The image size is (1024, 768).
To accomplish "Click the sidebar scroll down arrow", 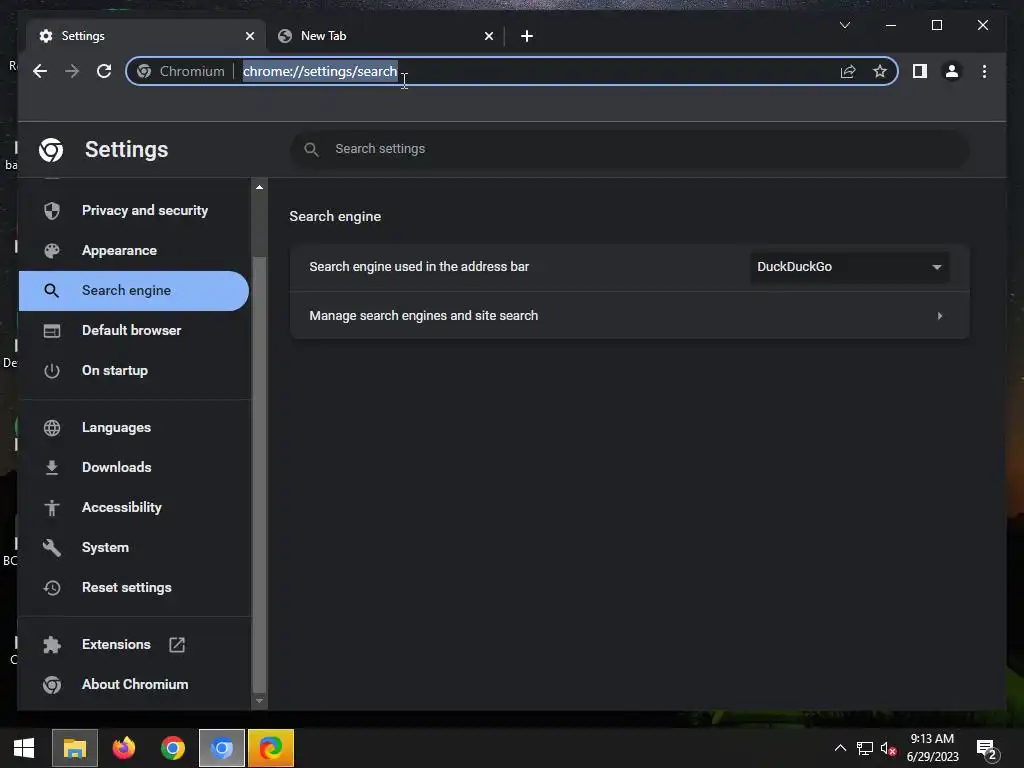I will (259, 701).
